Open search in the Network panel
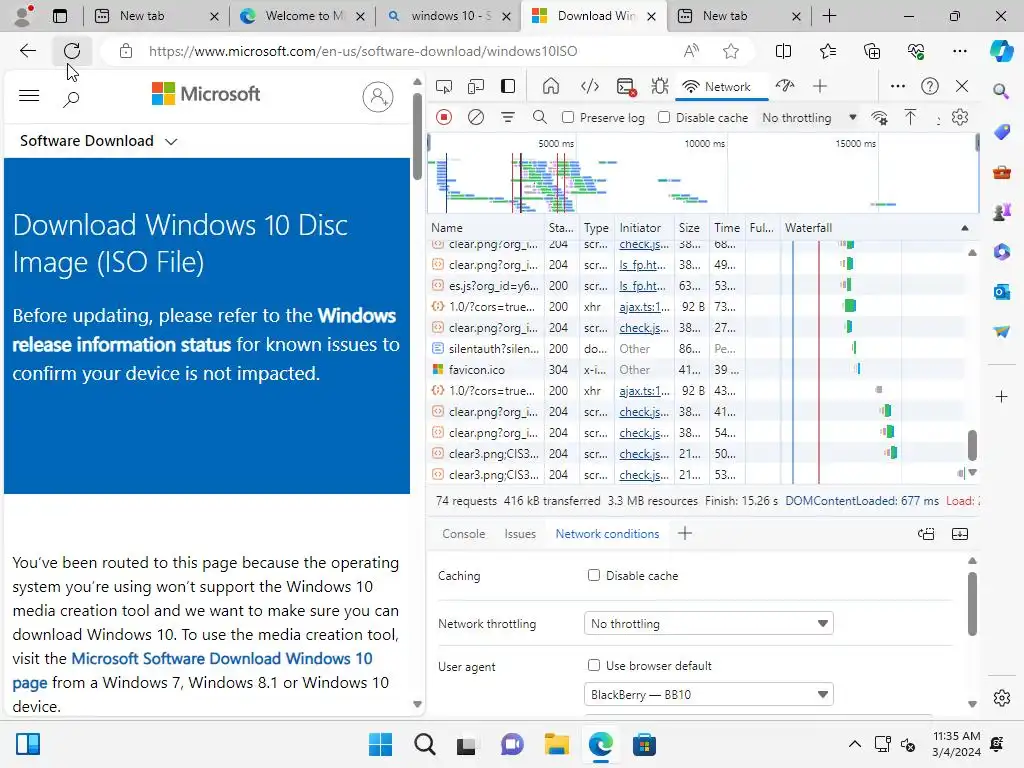1024x768 pixels. [x=539, y=118]
